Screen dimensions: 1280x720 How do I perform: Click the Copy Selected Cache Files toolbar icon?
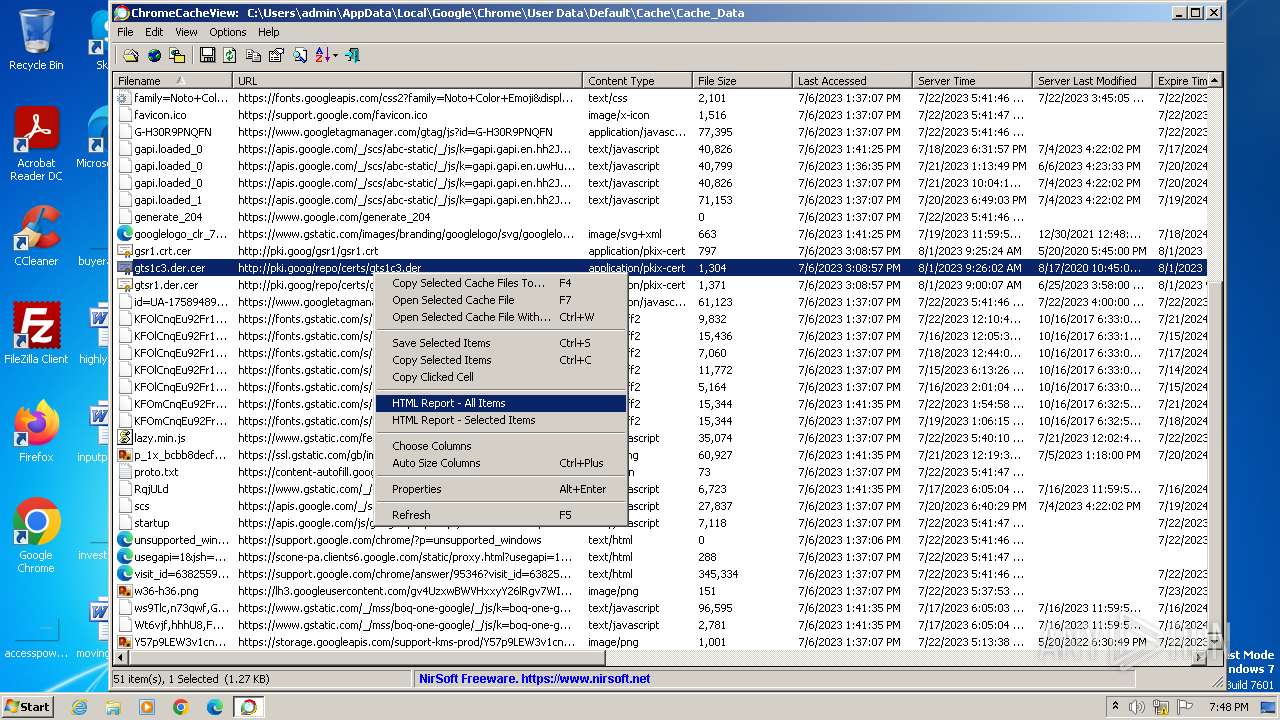coord(177,55)
